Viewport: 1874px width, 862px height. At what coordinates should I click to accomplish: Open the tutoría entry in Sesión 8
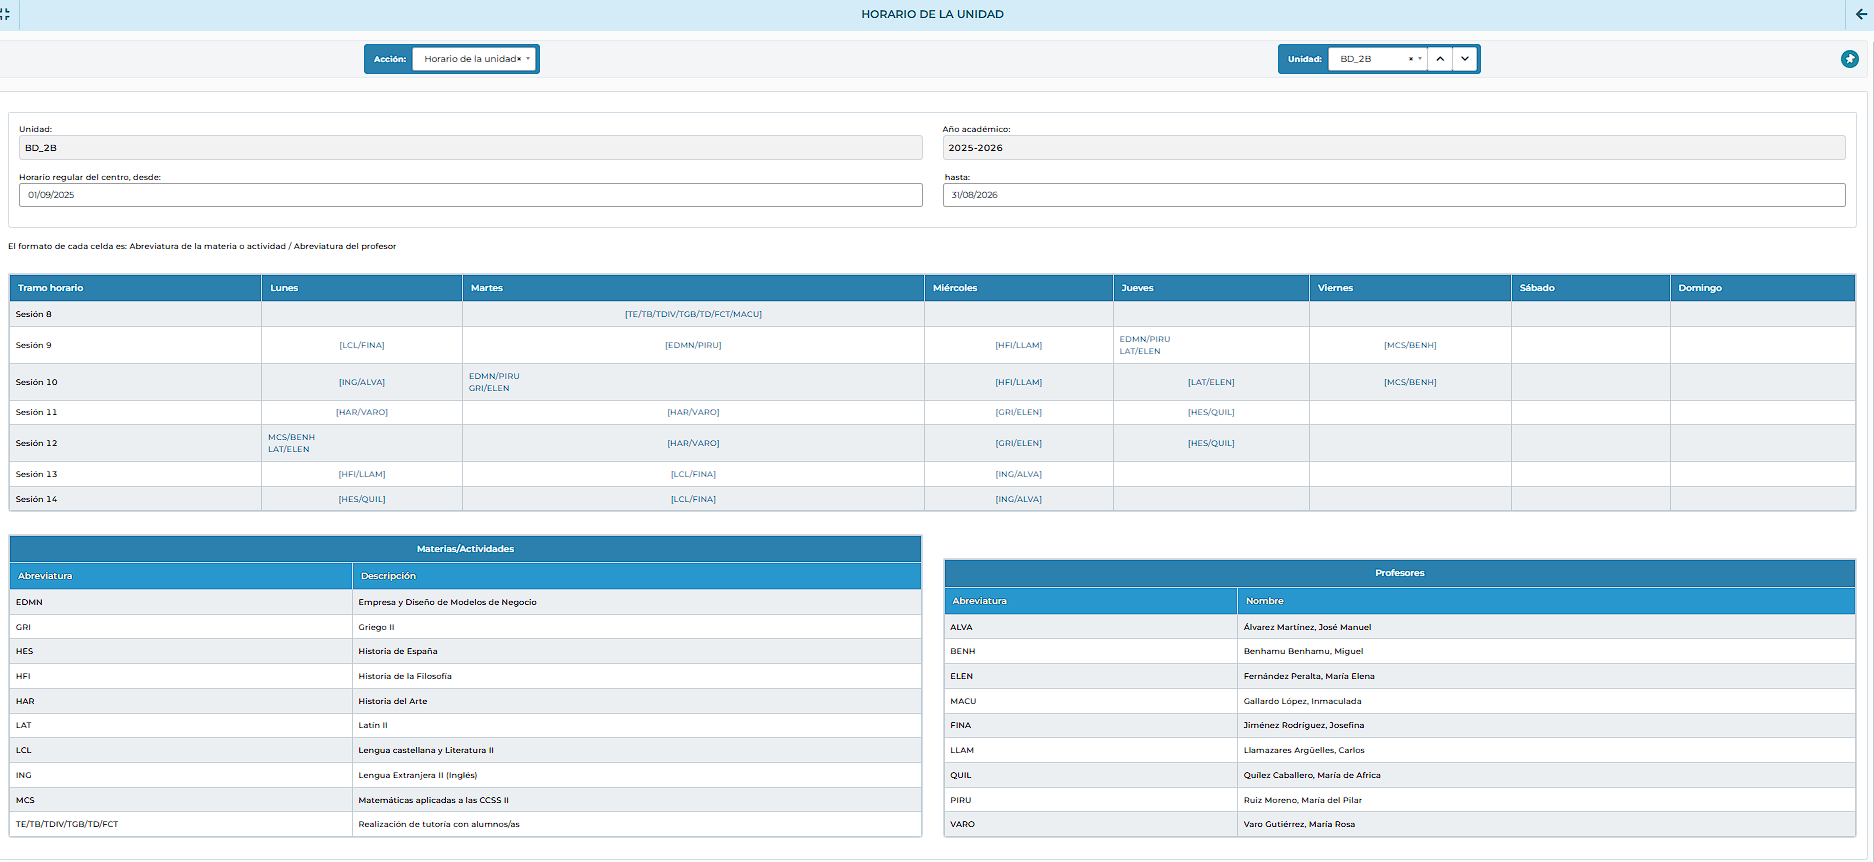(x=693, y=314)
